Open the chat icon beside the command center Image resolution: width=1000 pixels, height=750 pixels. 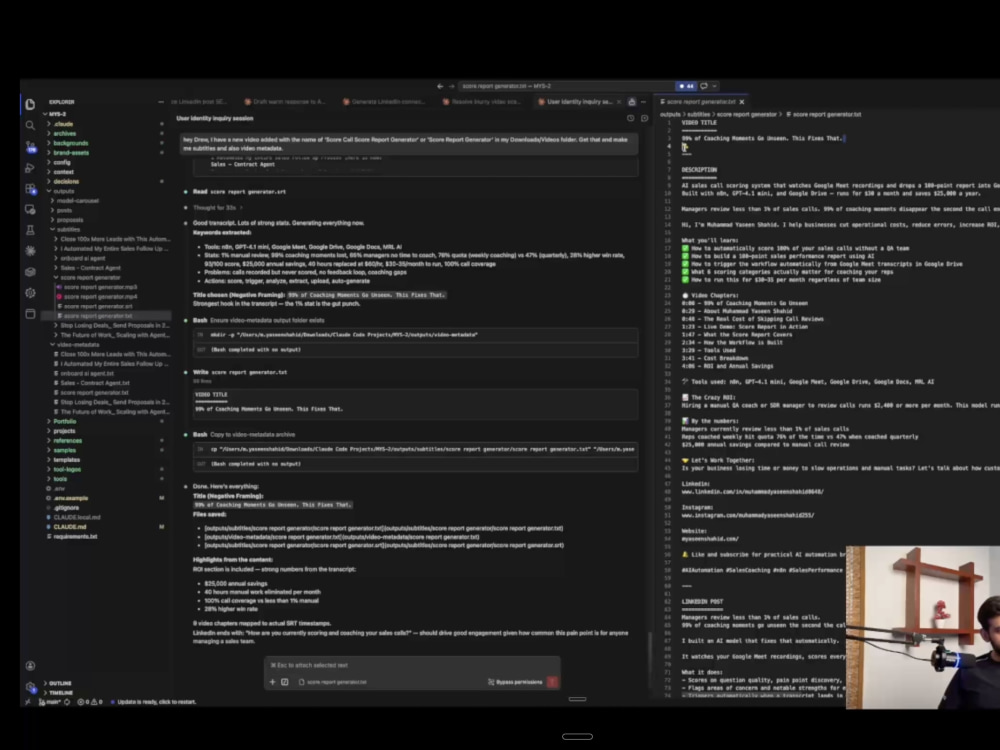(x=704, y=86)
